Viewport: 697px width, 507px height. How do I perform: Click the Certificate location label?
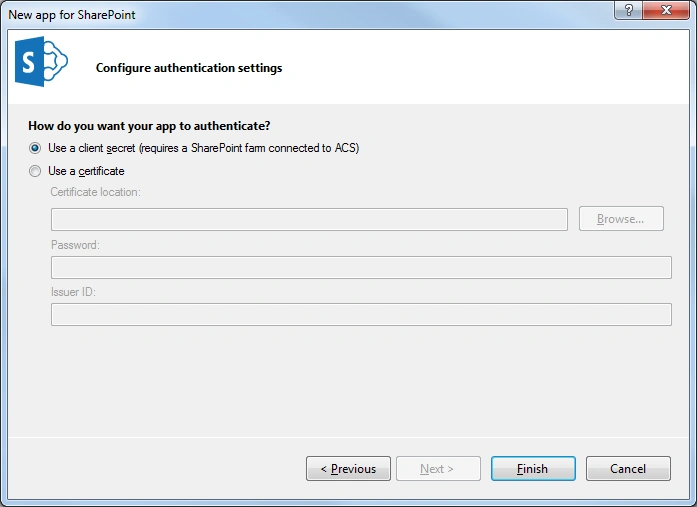click(x=96, y=192)
